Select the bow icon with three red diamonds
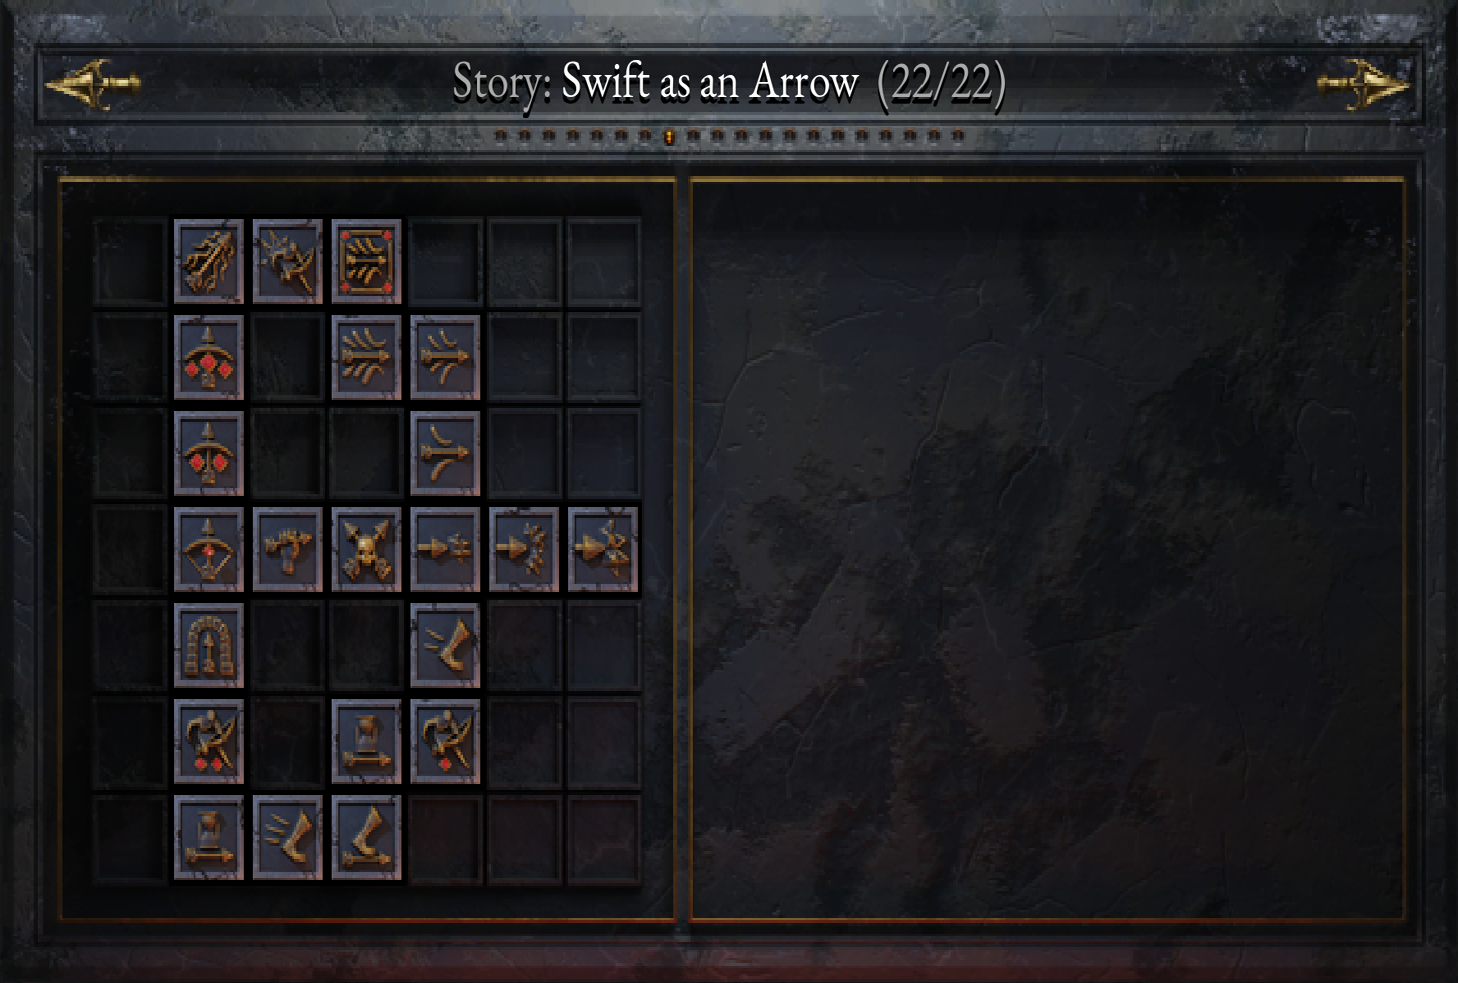 coord(209,358)
